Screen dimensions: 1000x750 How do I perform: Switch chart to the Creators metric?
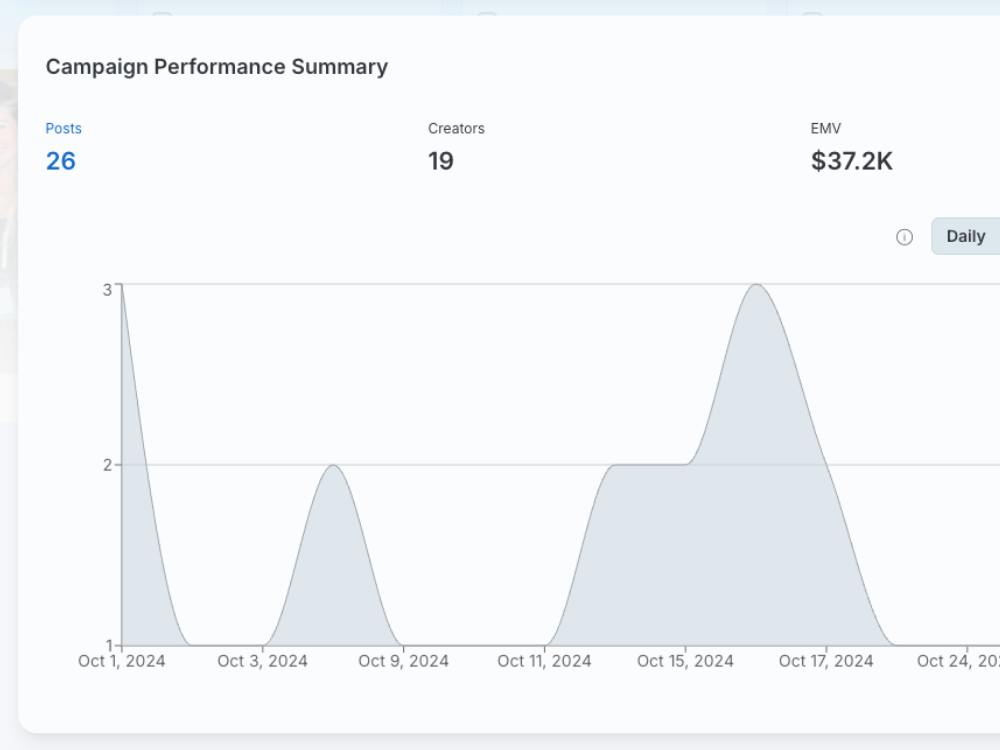point(456,129)
